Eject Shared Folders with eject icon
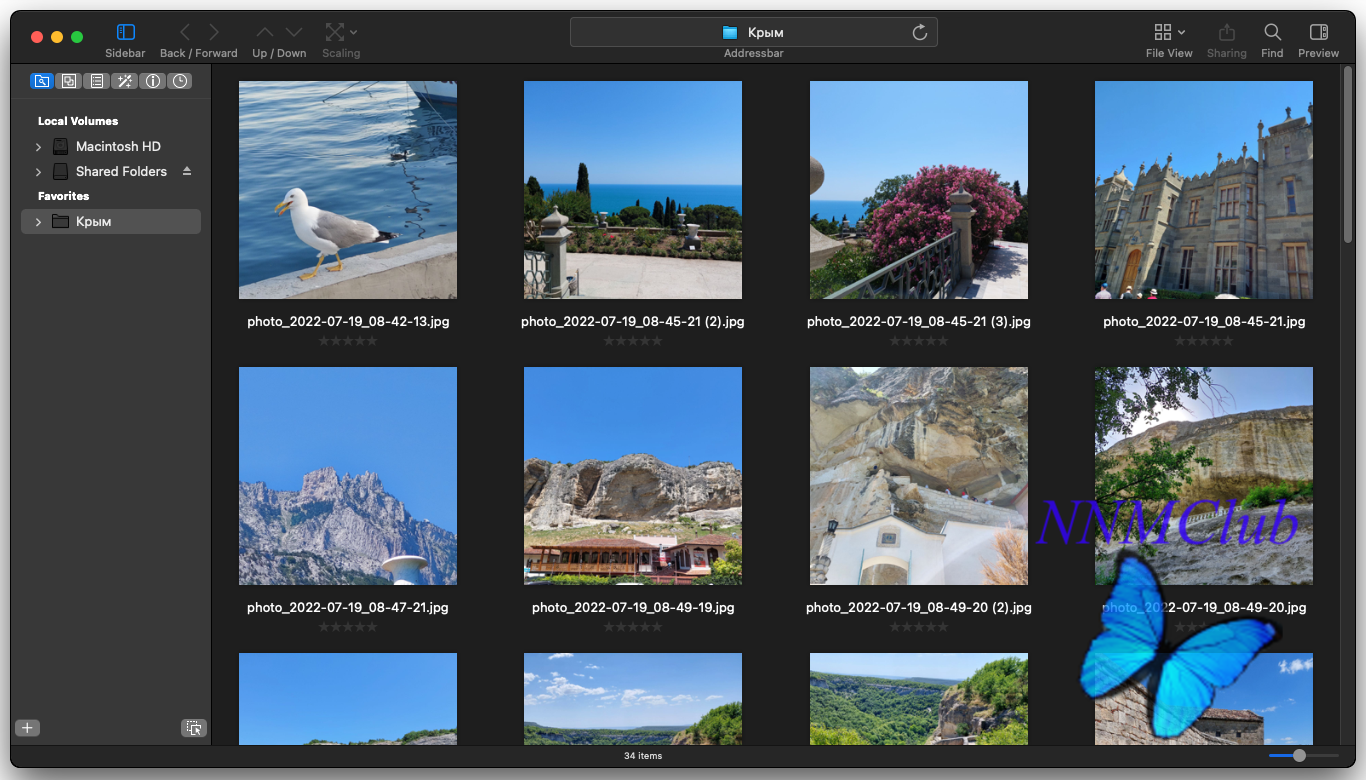Screen dimensions: 1366x780 point(186,171)
